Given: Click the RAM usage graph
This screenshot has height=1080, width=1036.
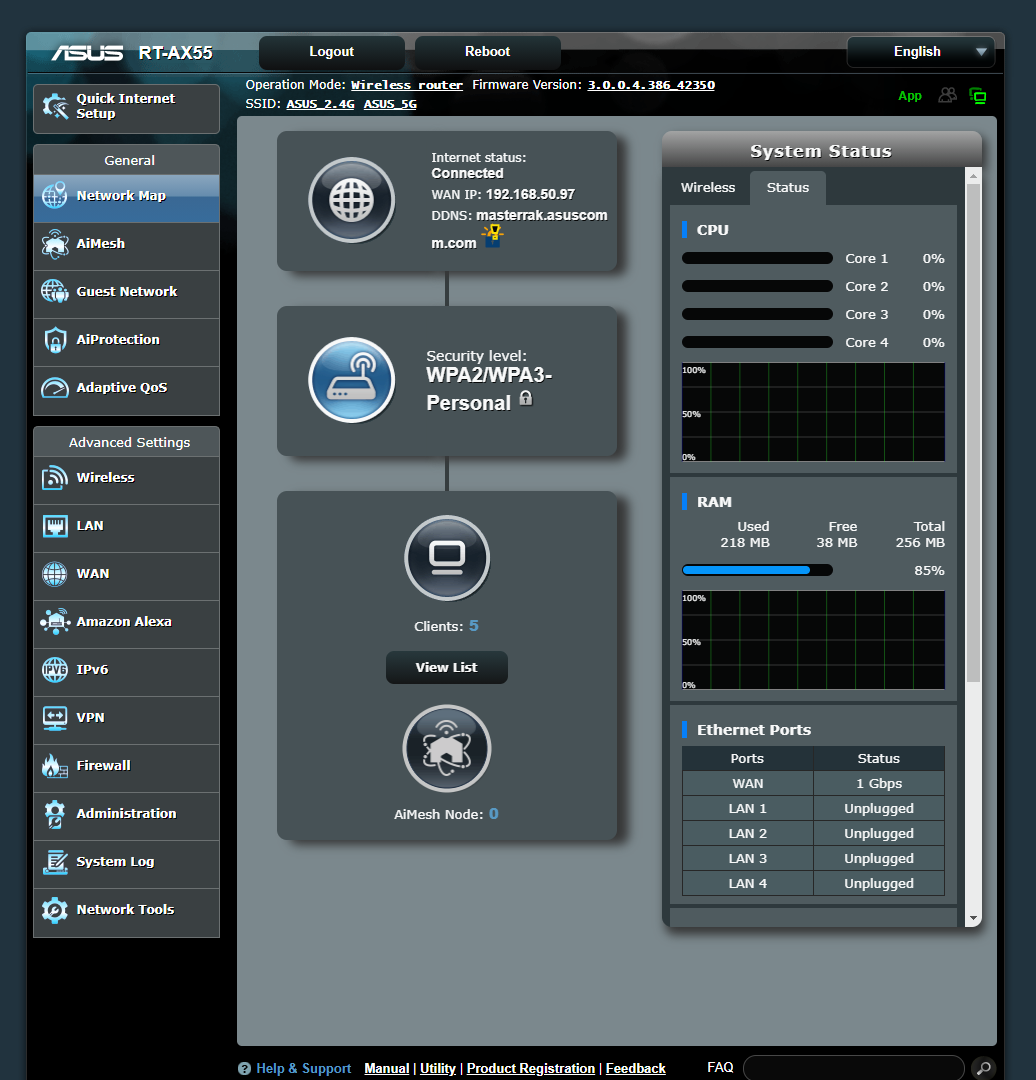Looking at the screenshot, I should pyautogui.click(x=813, y=640).
